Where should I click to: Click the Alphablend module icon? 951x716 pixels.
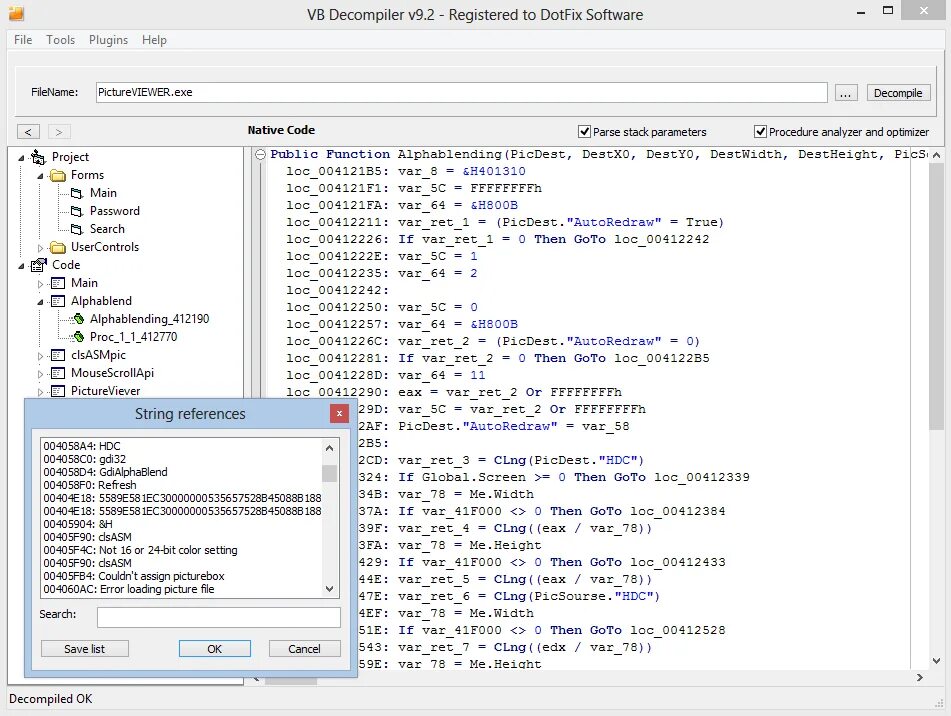pos(58,301)
